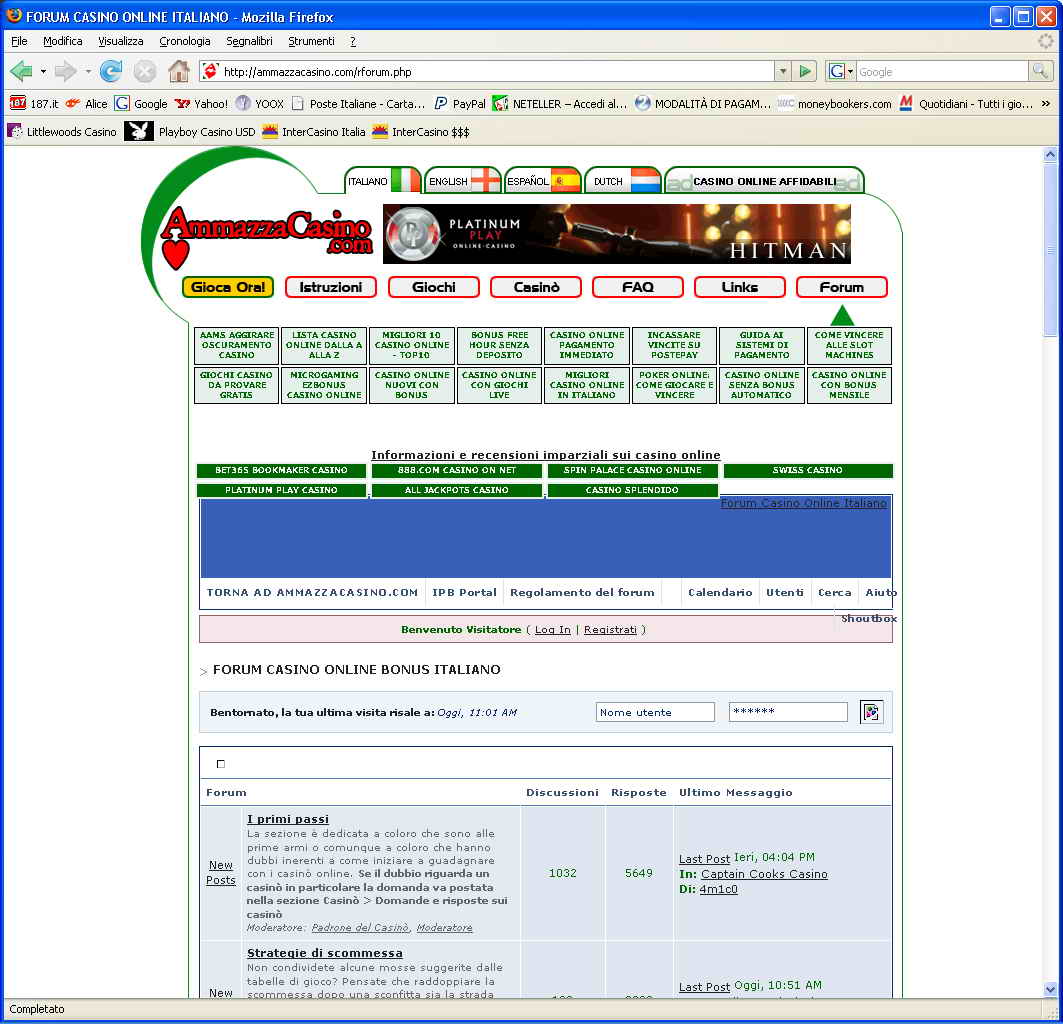The width and height of the screenshot is (1063, 1024).
Task: Open the I primi passi forum
Action: (x=287, y=819)
